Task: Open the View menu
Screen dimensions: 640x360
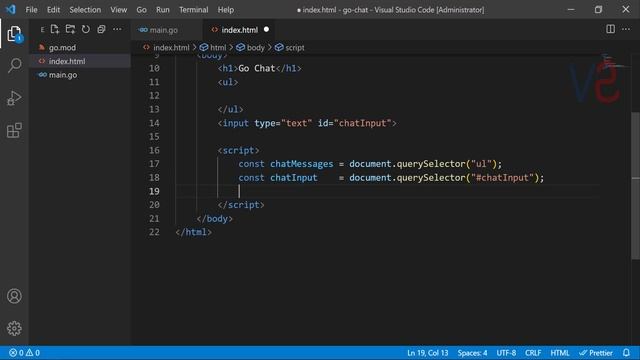Action: [118, 9]
